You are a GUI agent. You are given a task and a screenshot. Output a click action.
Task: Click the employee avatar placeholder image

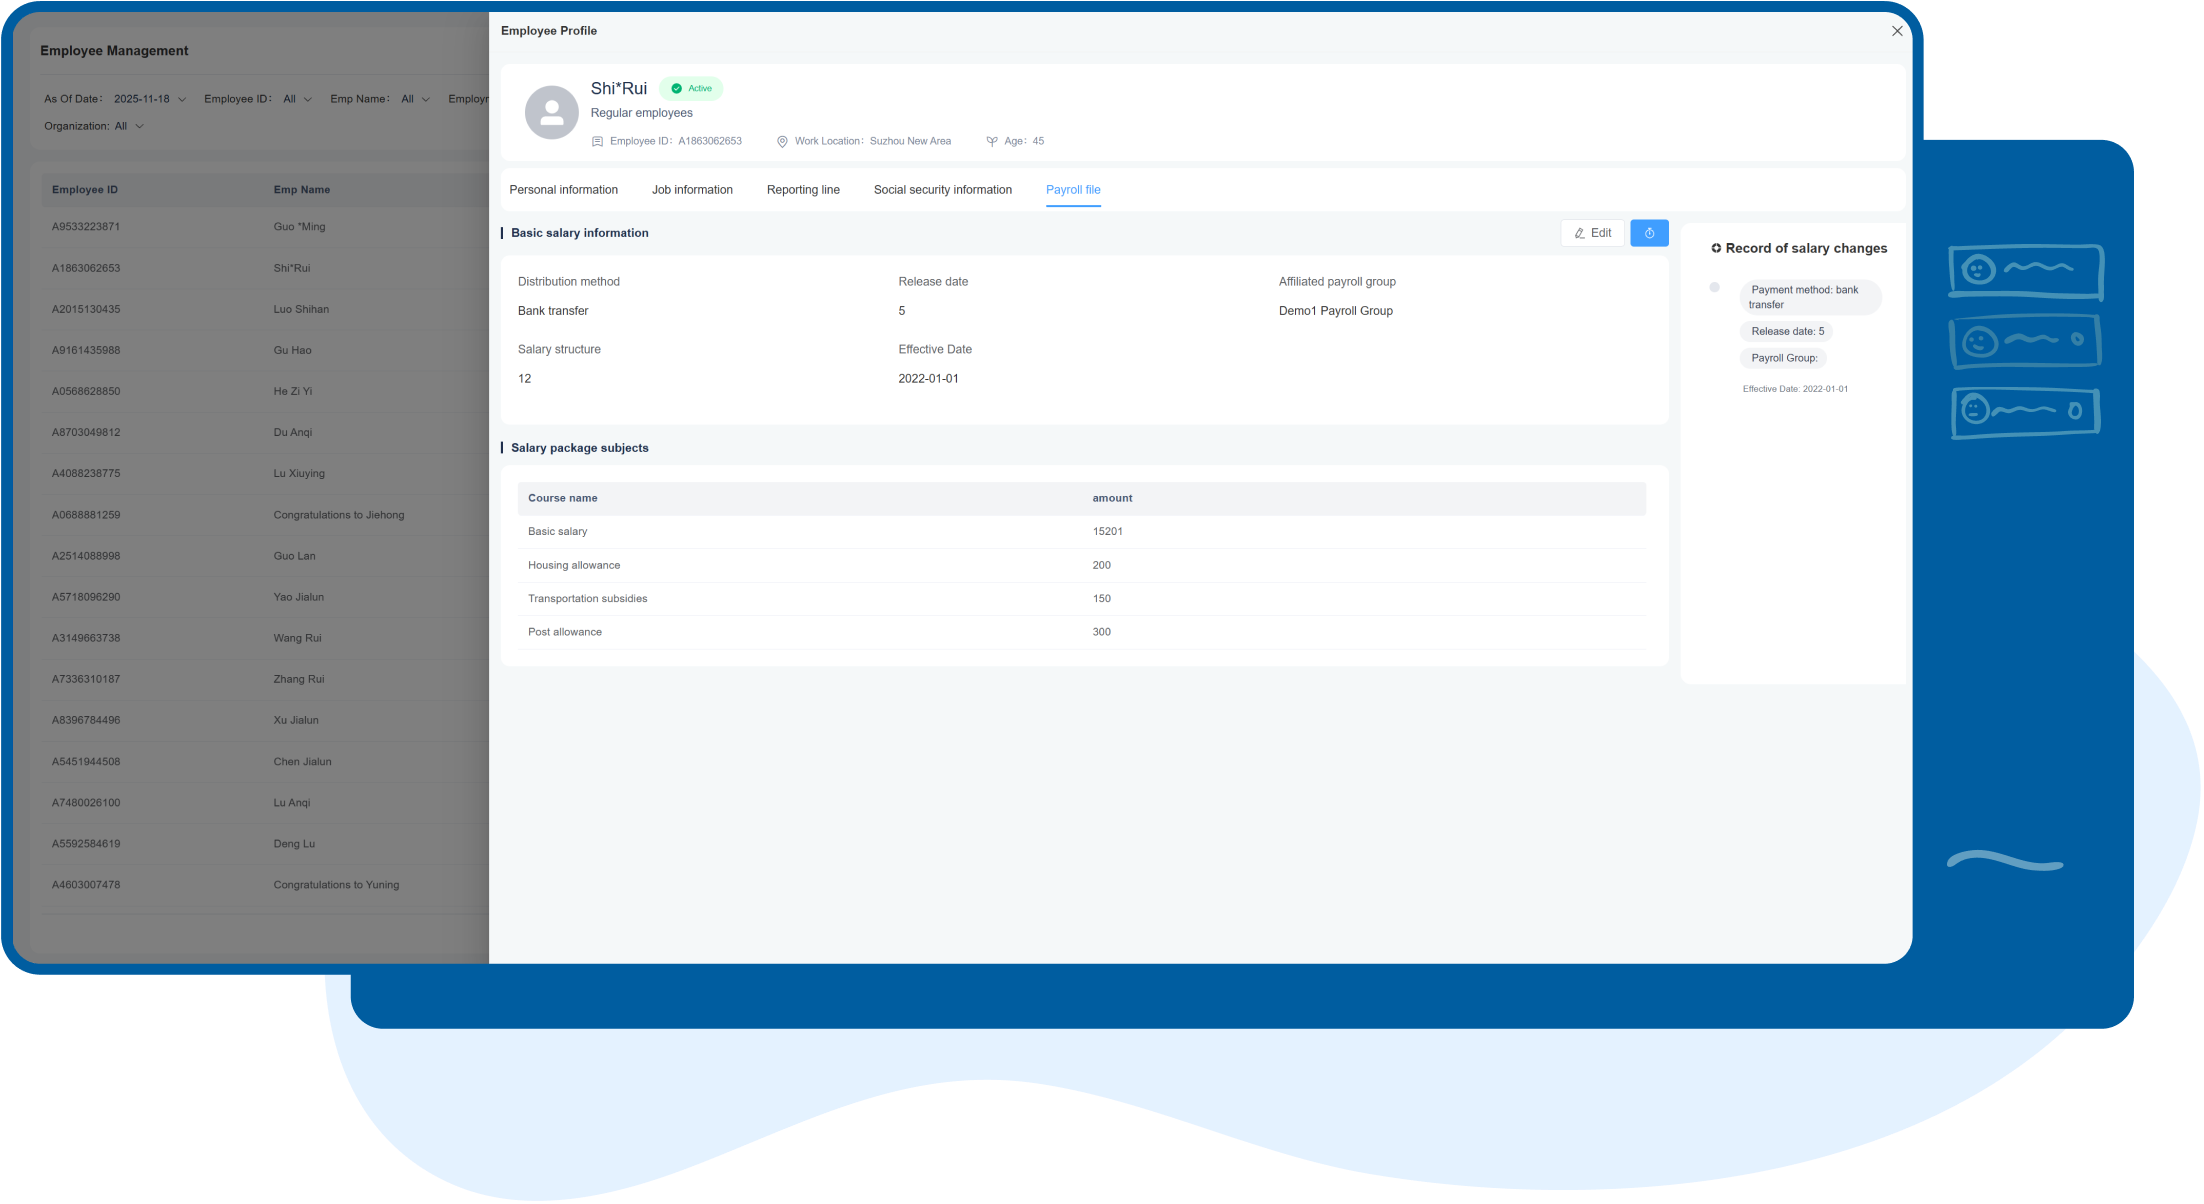coord(551,112)
